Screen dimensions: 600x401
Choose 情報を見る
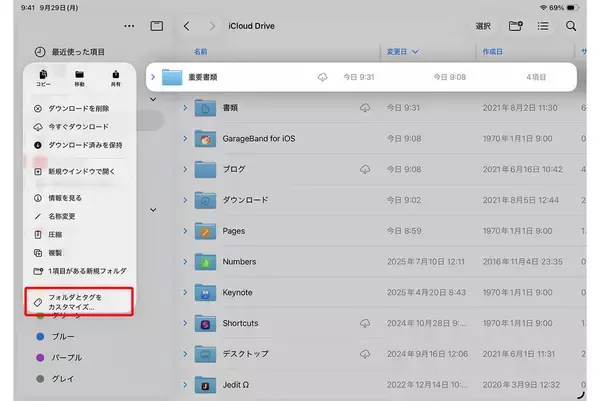(x=80, y=198)
